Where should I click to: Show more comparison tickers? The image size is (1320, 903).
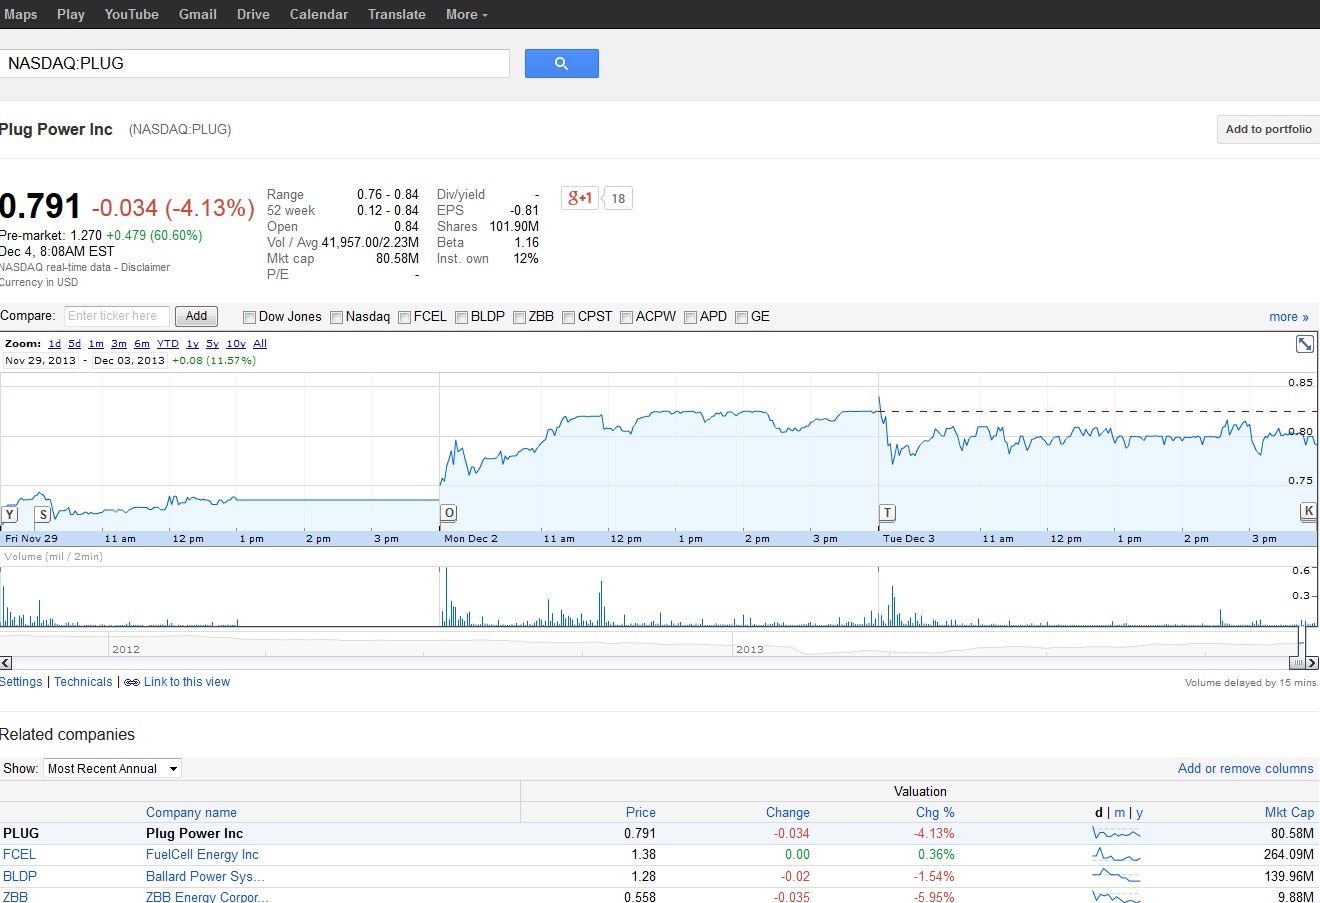[1288, 317]
